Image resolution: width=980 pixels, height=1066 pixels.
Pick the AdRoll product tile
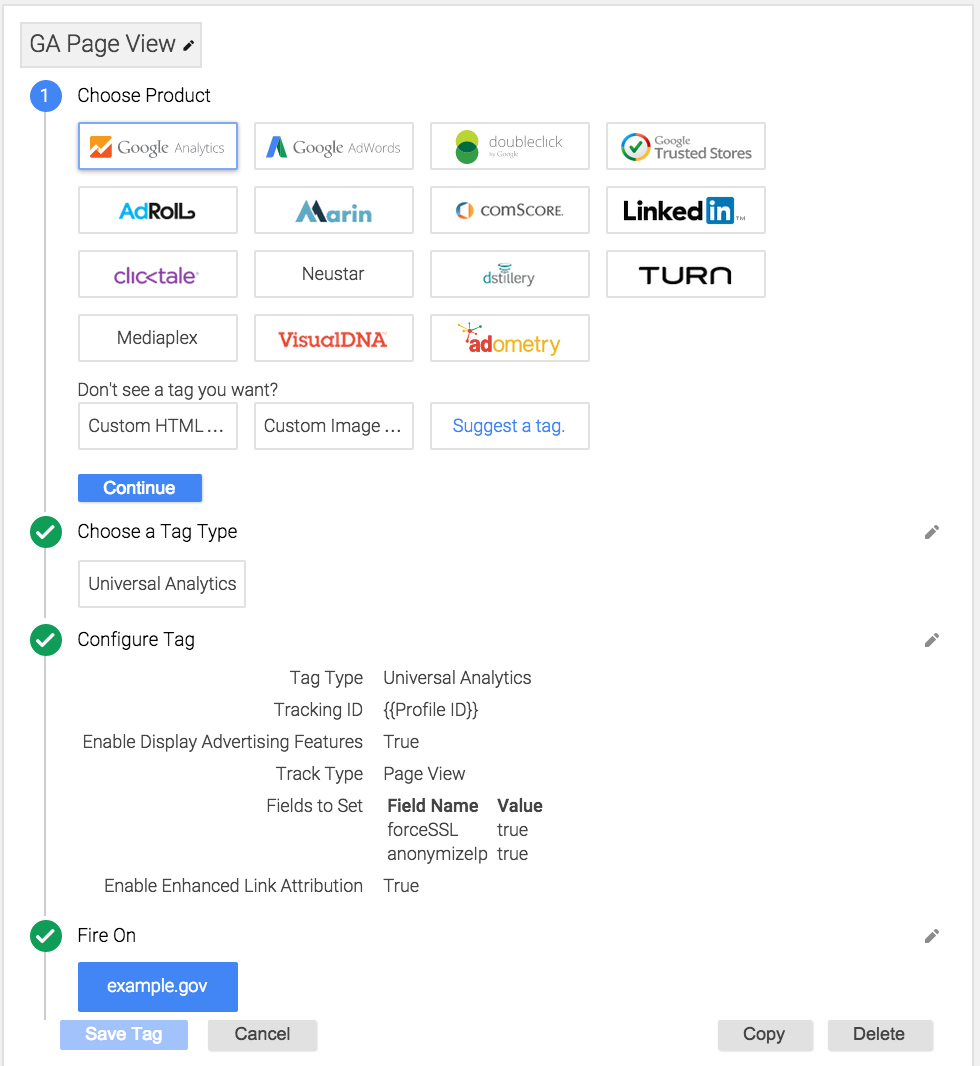[x=158, y=210]
